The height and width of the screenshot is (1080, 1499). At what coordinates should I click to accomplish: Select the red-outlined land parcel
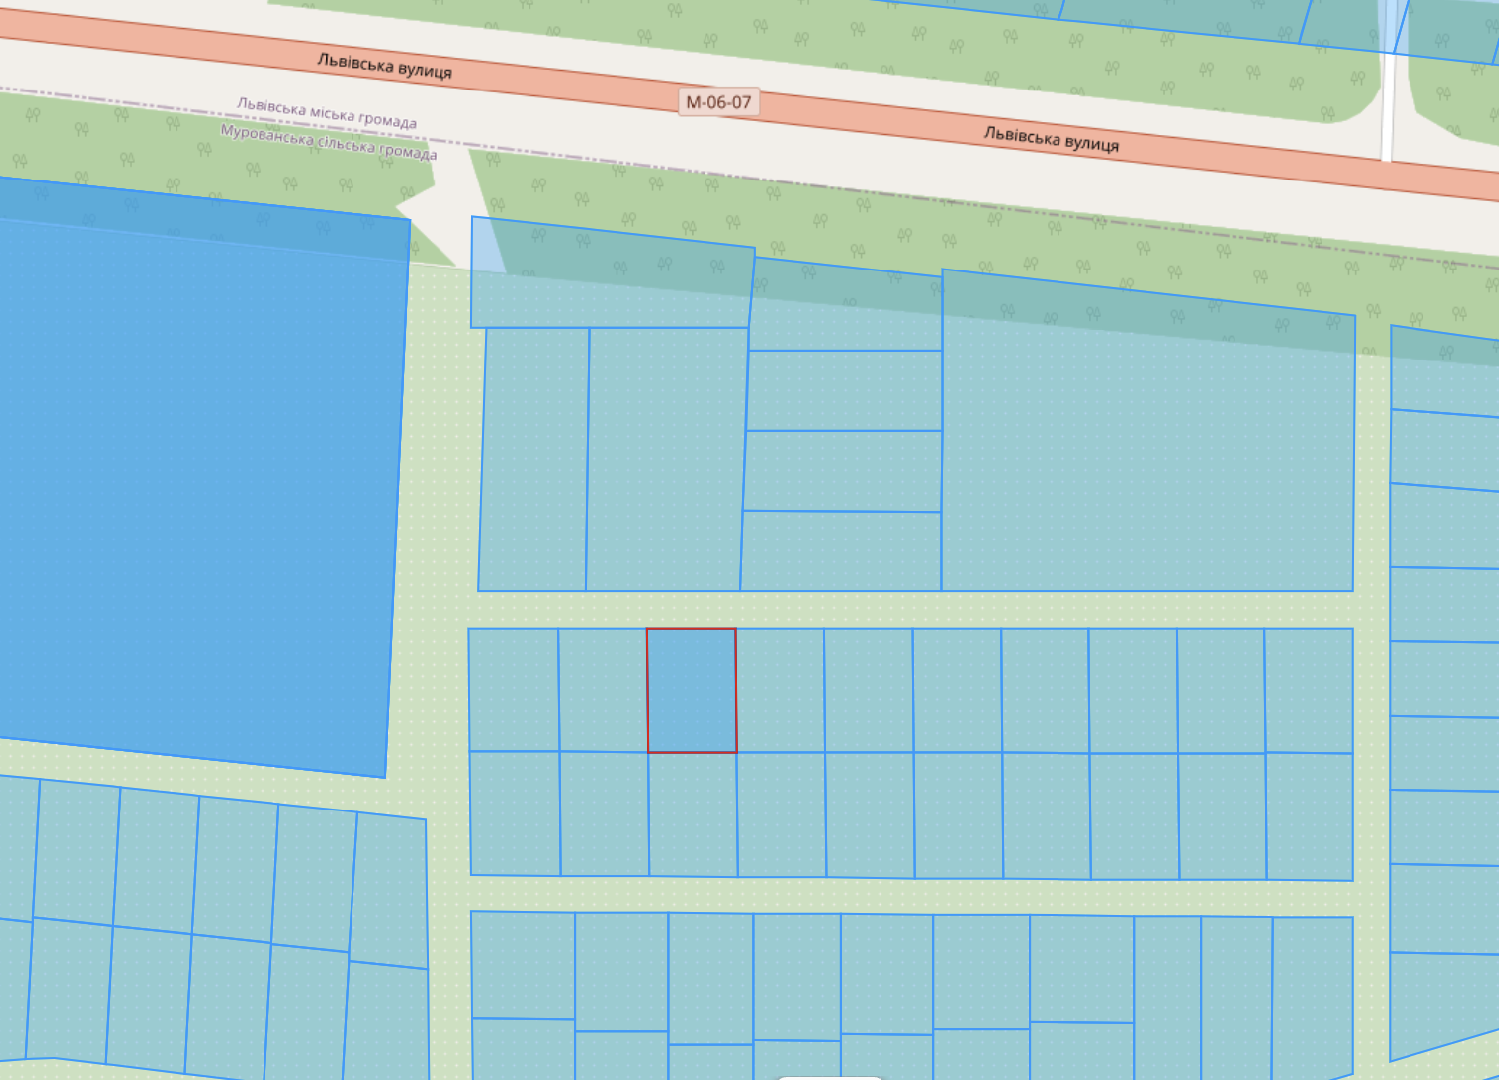(x=691, y=690)
